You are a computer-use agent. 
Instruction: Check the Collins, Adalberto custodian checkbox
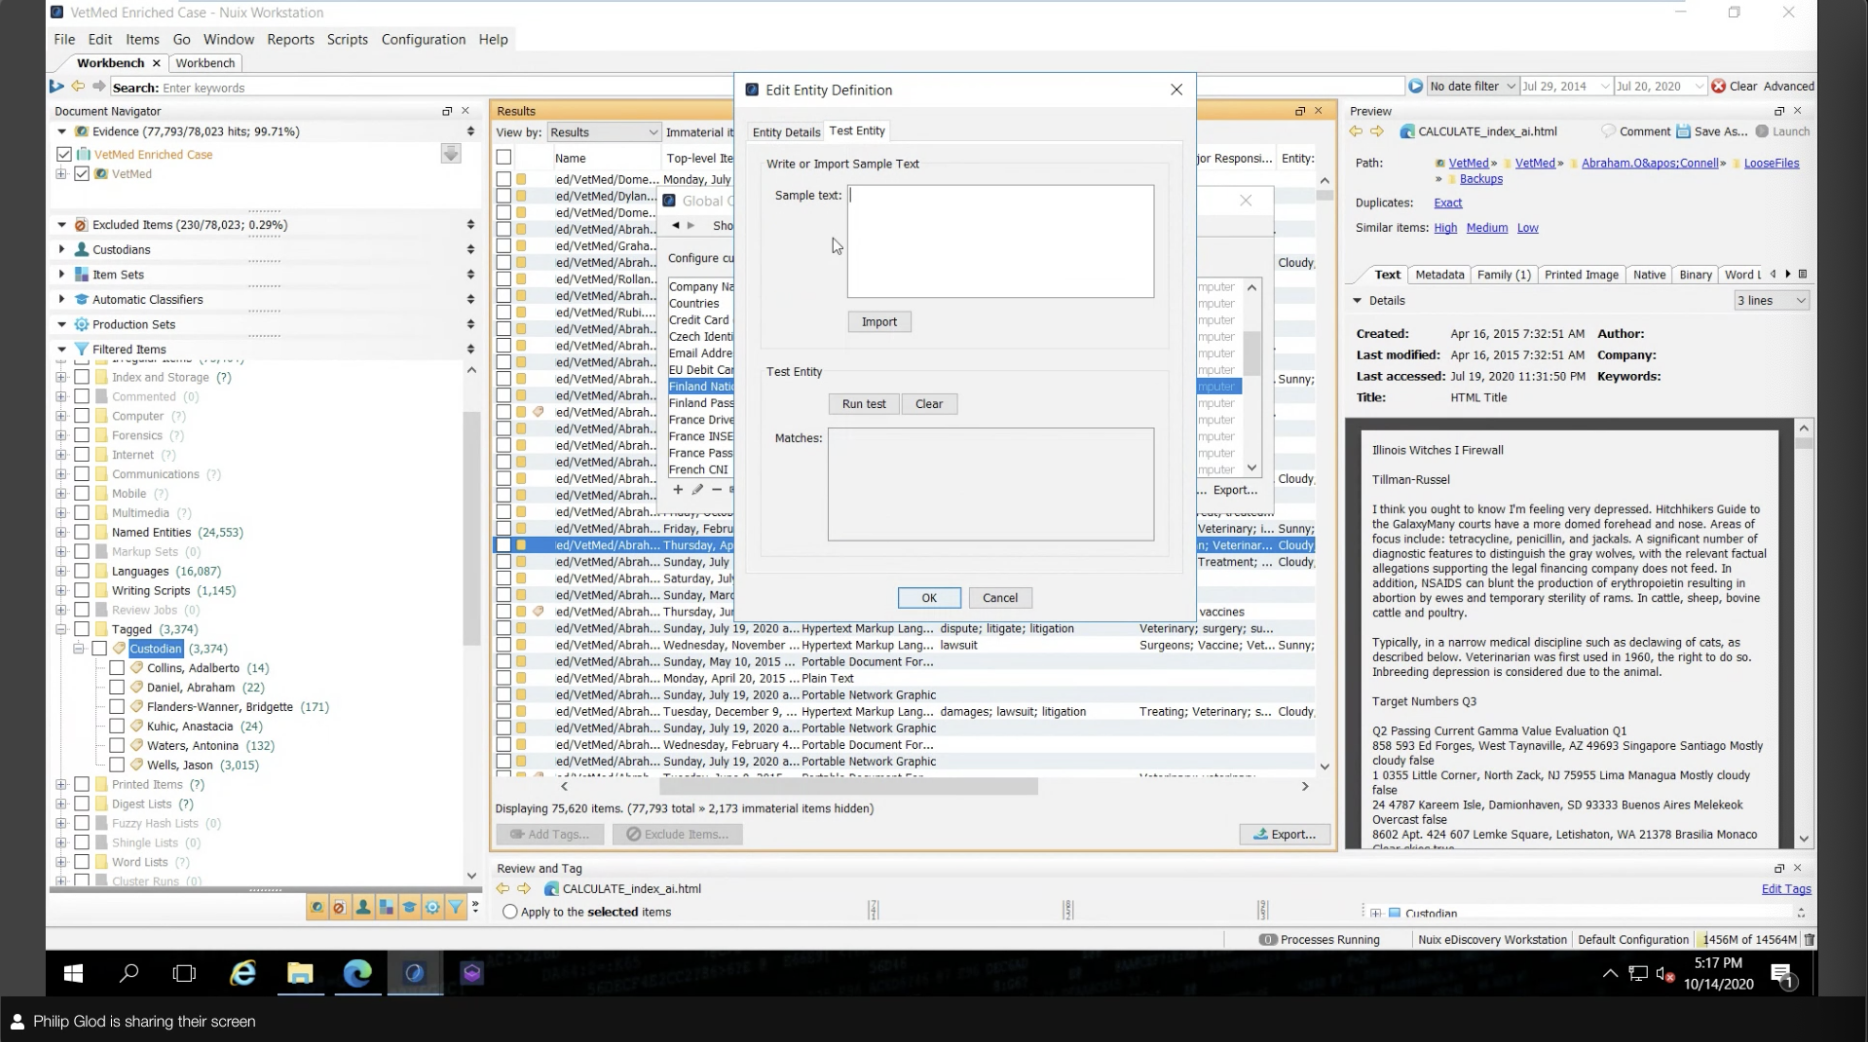(x=117, y=667)
